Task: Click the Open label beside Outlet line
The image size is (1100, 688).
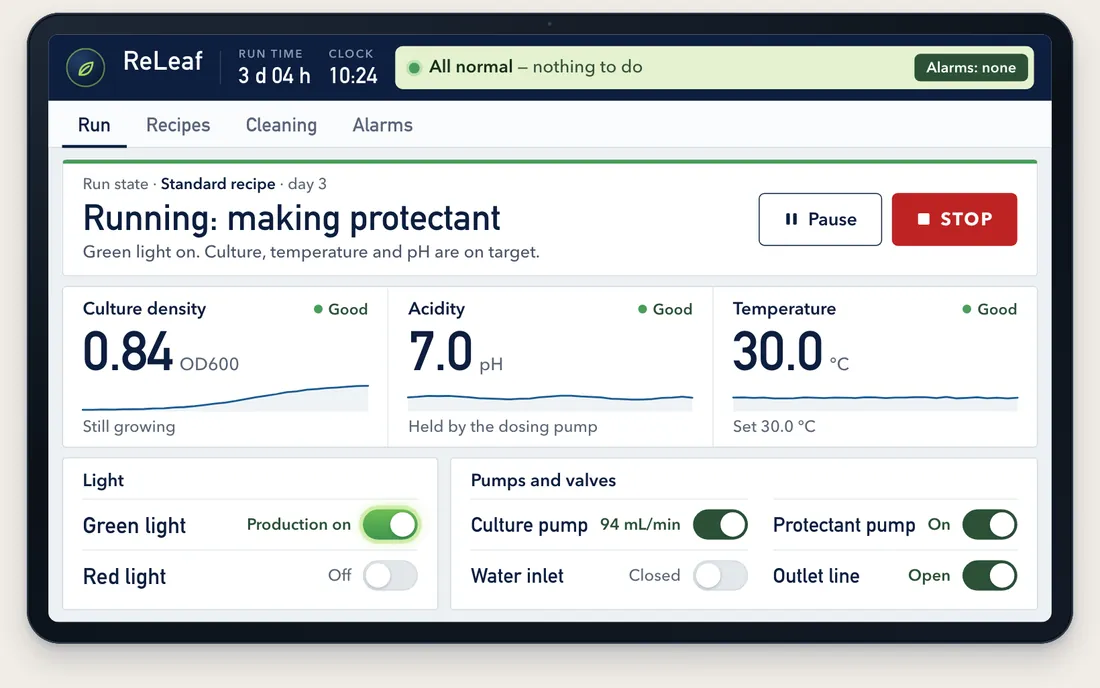Action: click(929, 576)
